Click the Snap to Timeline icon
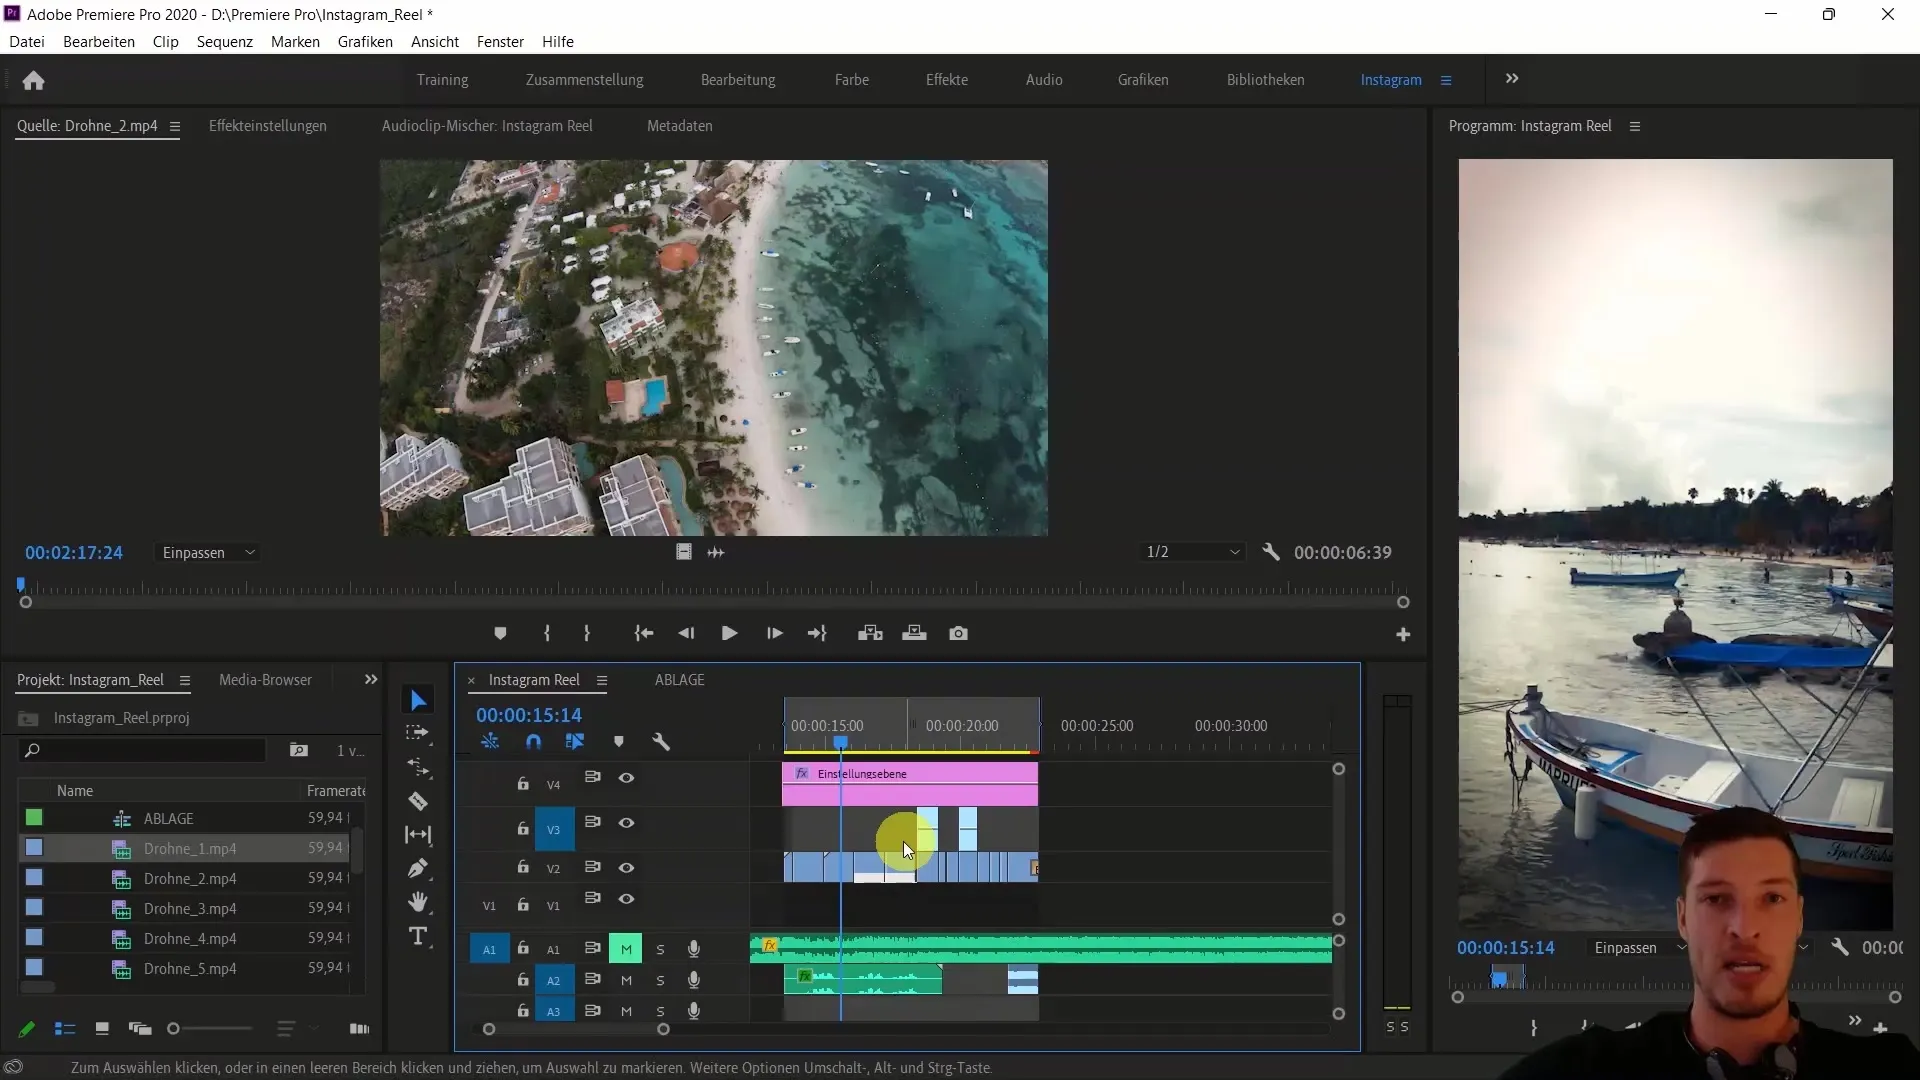Screen dimensions: 1920x1080 (534, 741)
